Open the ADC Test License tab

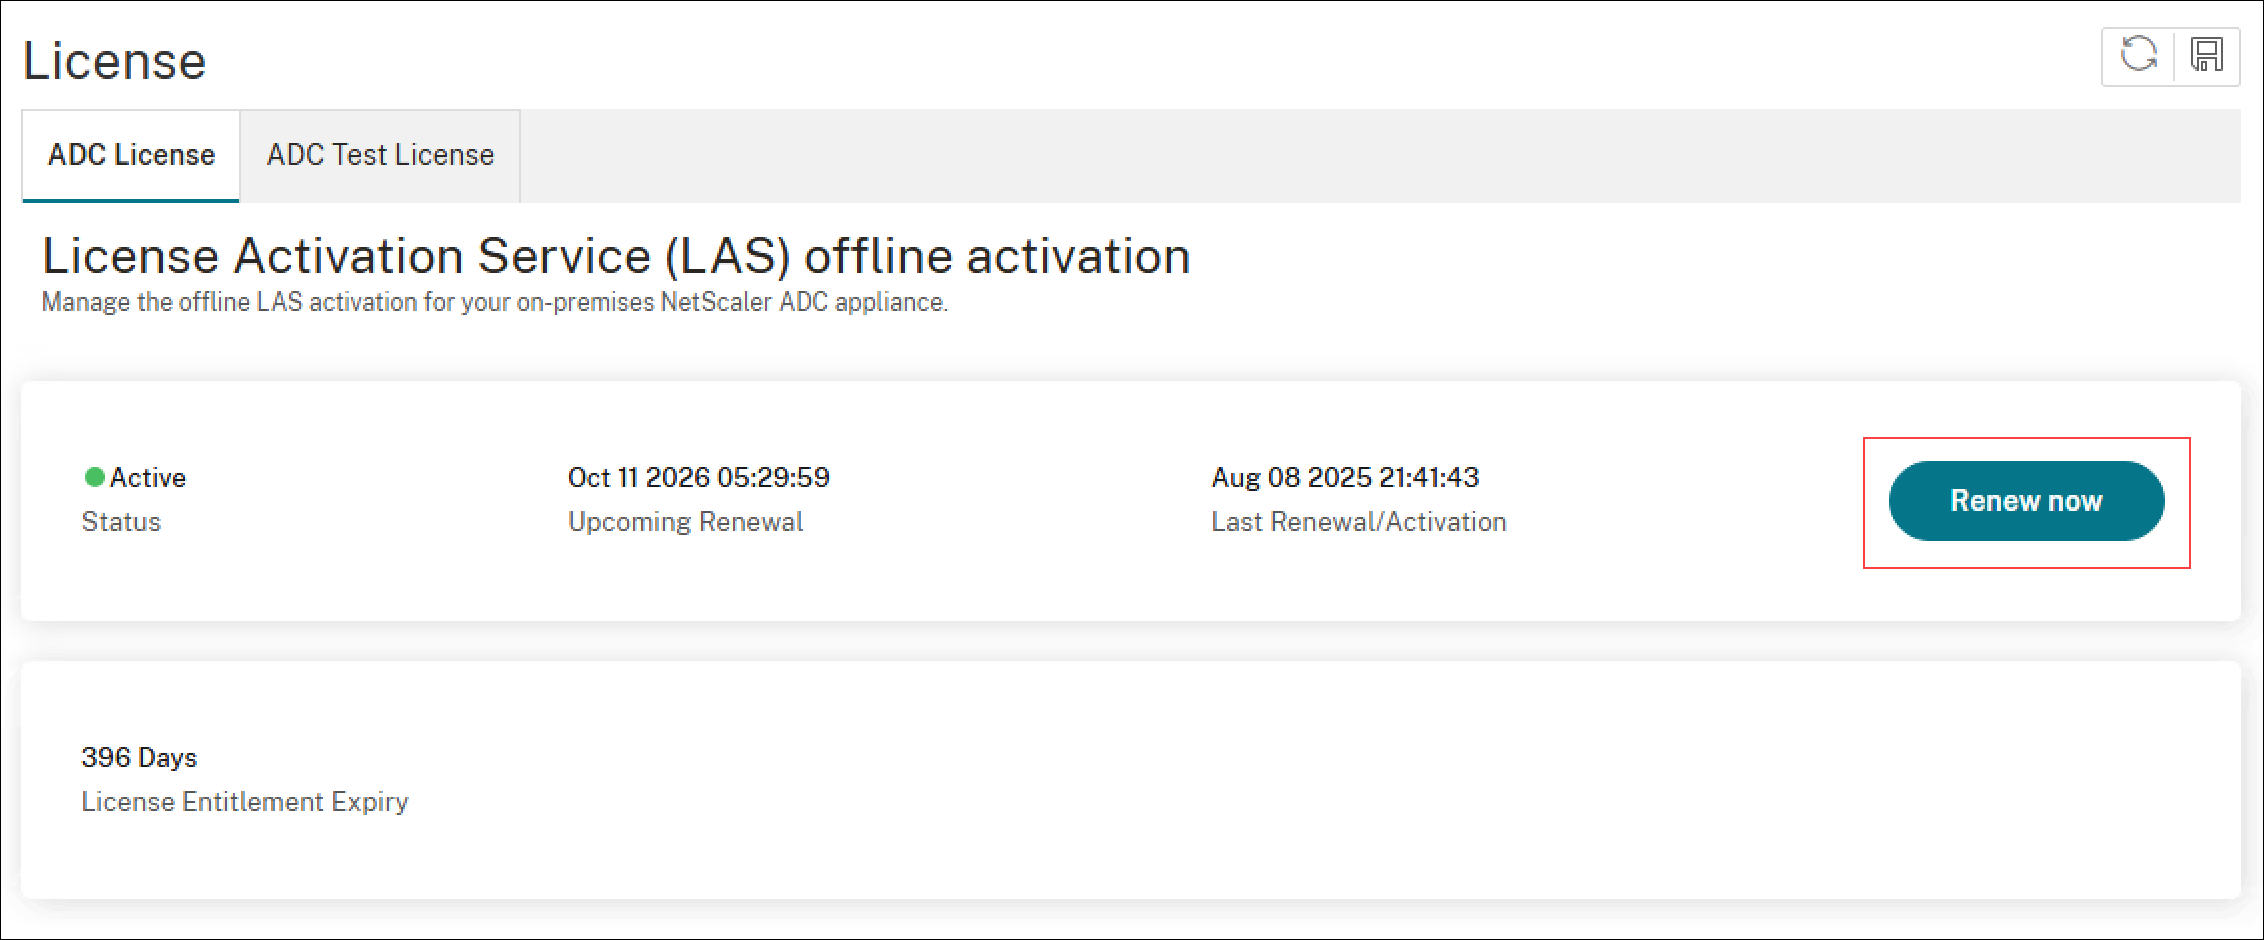coord(380,155)
